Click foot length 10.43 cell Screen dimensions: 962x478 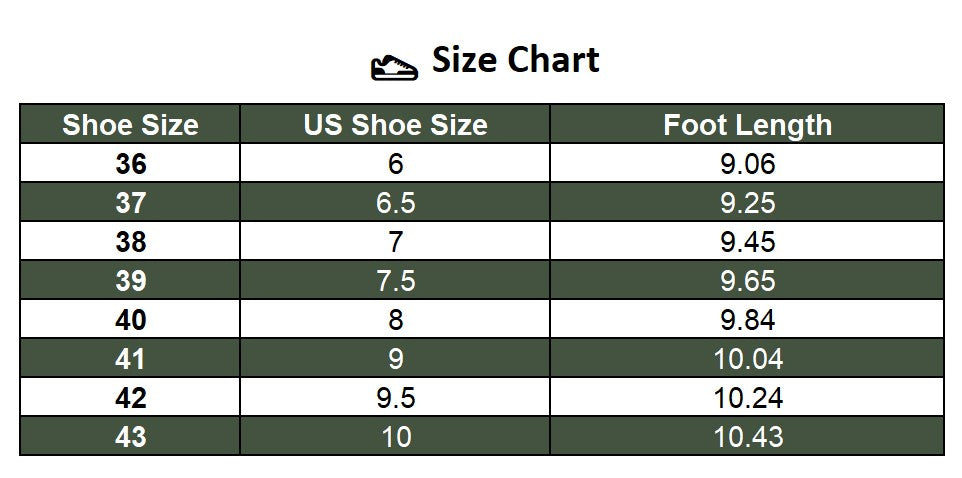(x=747, y=436)
